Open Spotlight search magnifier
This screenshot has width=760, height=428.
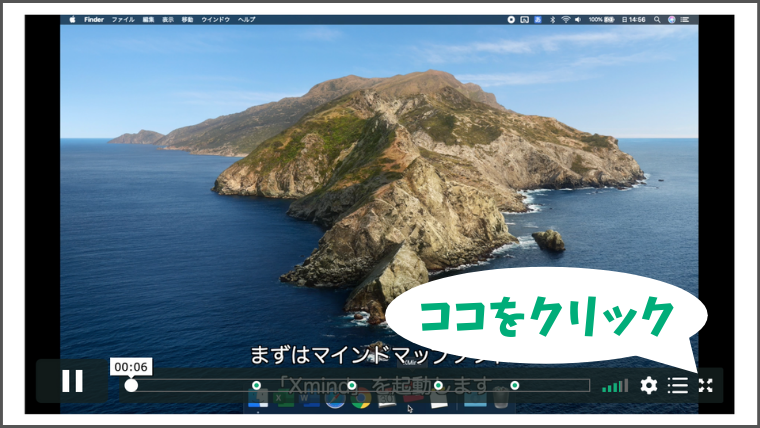(657, 19)
